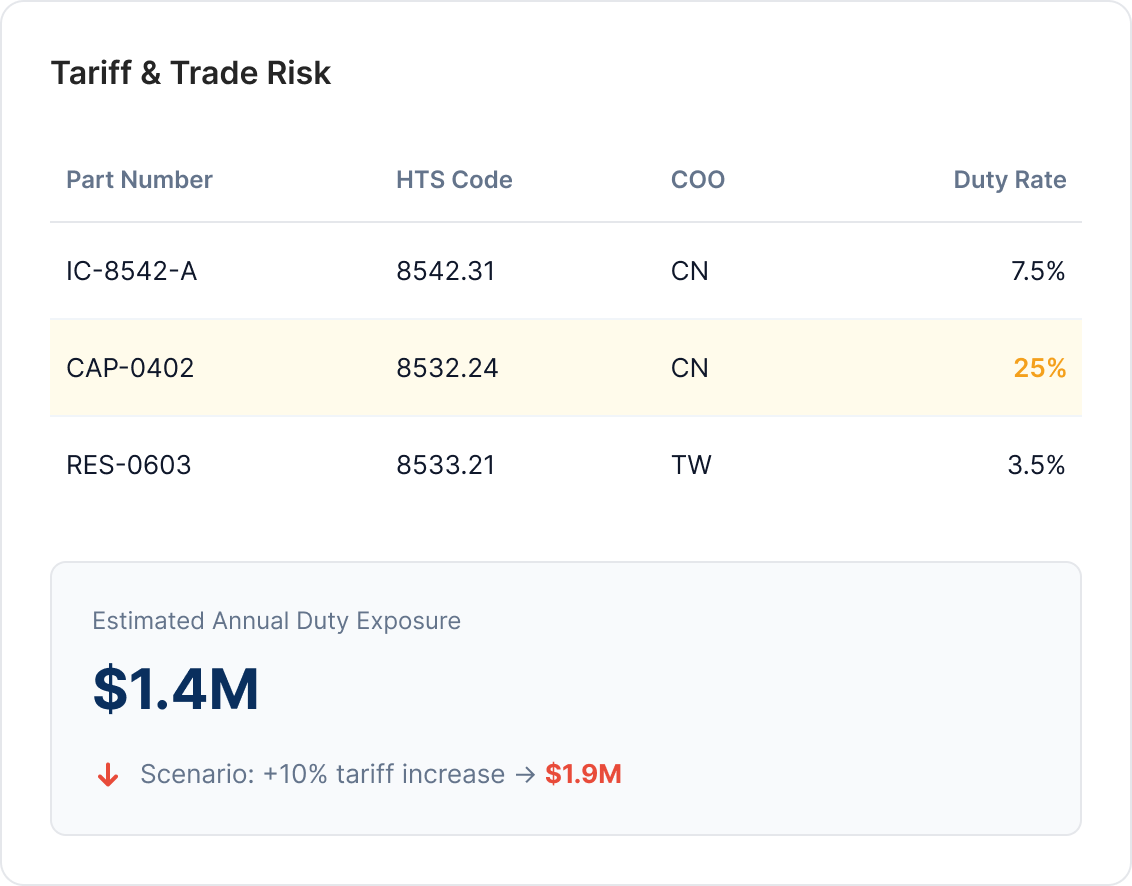Click the Estimated Annual Duty Exposure label
The height and width of the screenshot is (886, 1132).
tap(276, 621)
